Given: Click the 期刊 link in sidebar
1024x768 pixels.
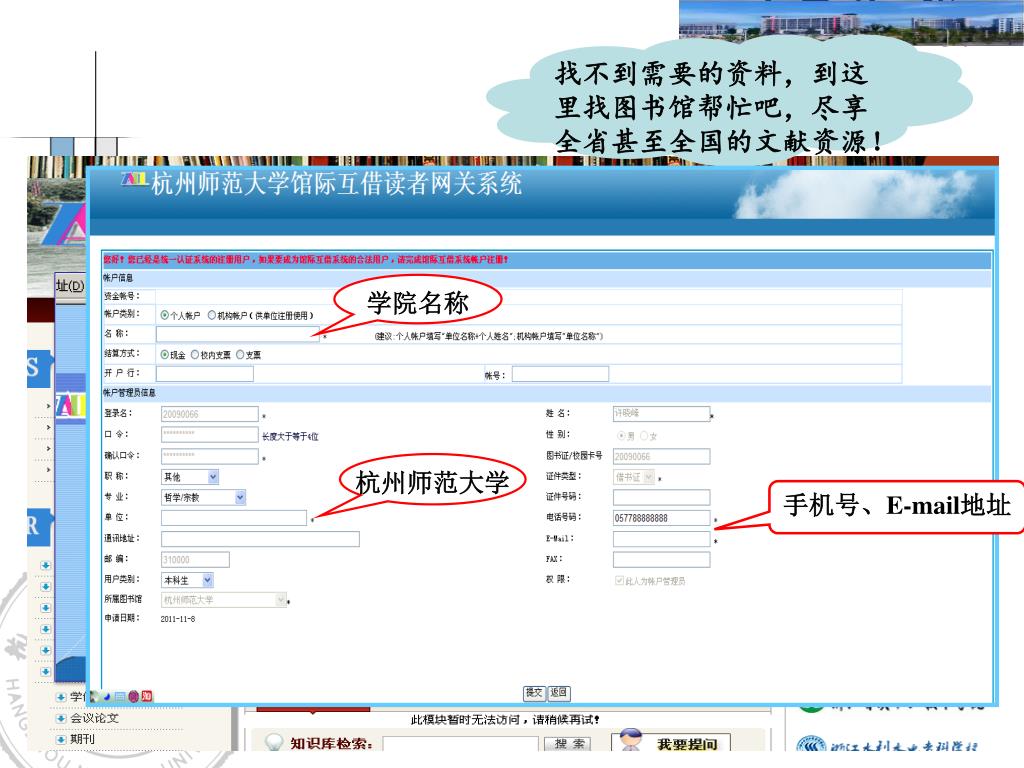Looking at the screenshot, I should coord(82,739).
